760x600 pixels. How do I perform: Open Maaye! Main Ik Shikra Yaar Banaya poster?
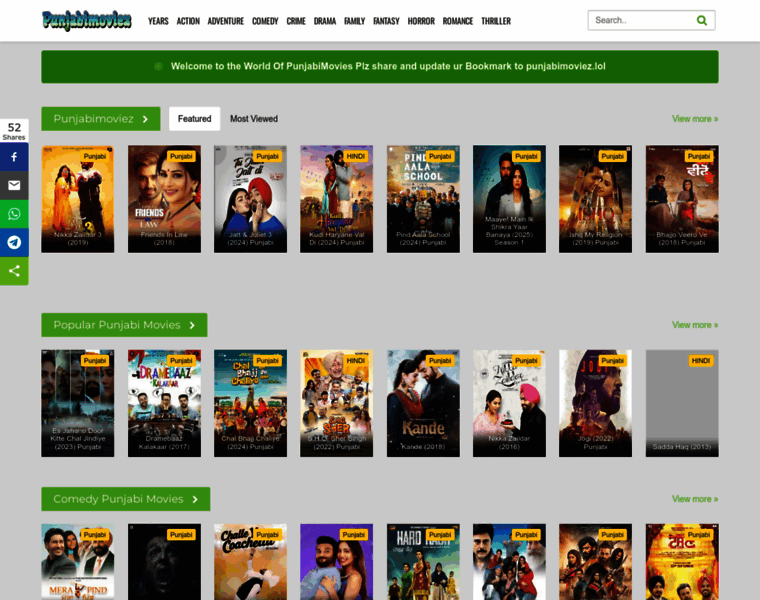pyautogui.click(x=509, y=199)
